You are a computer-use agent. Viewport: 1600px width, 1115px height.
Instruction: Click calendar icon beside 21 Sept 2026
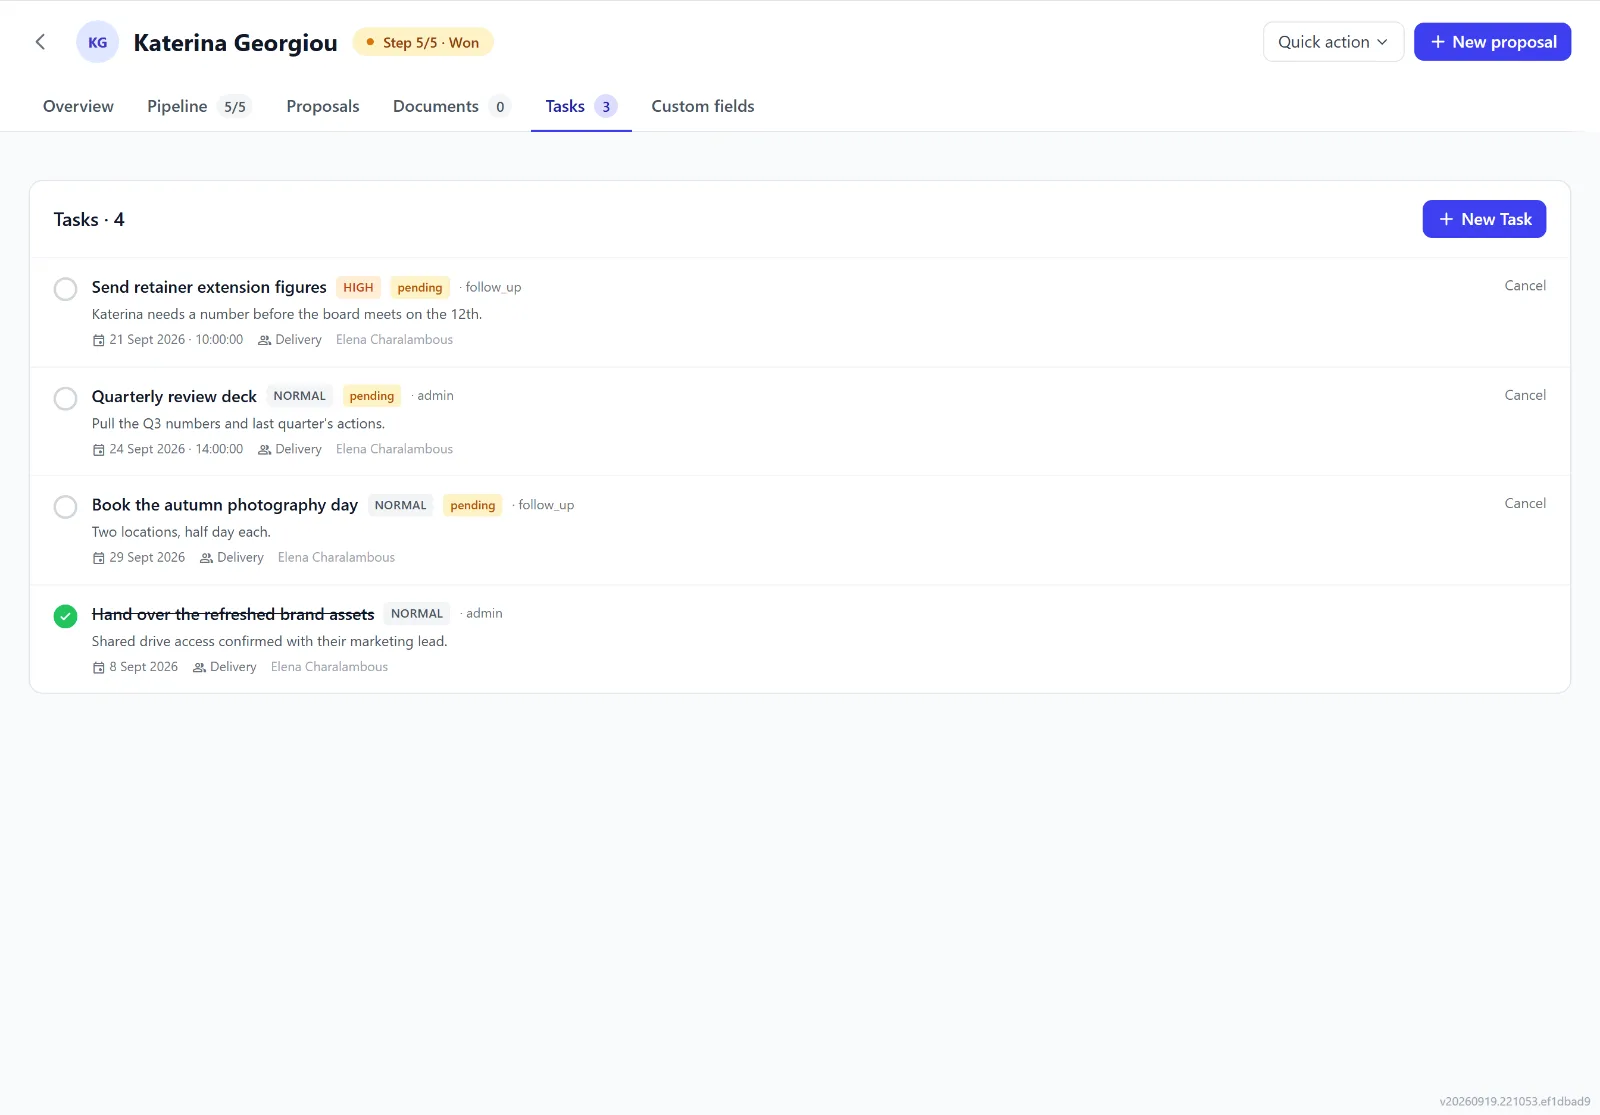tap(99, 340)
